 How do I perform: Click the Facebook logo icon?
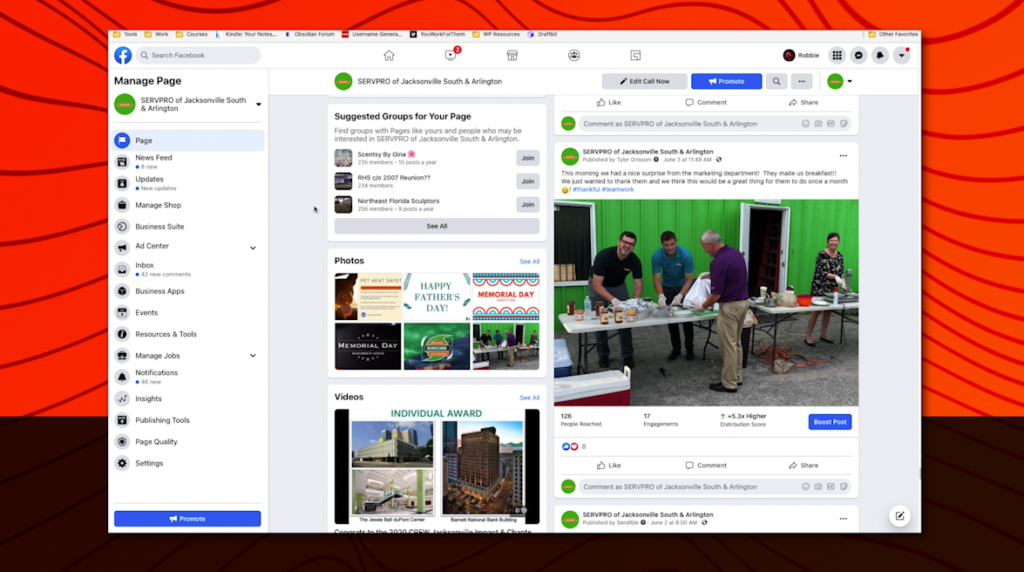123,56
